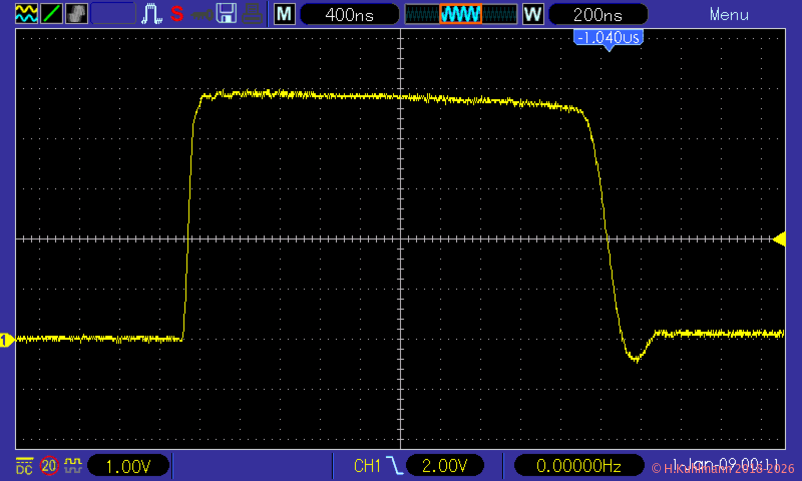Click the -1.040us trigger position marker
802x481 pixels.
coord(607,37)
